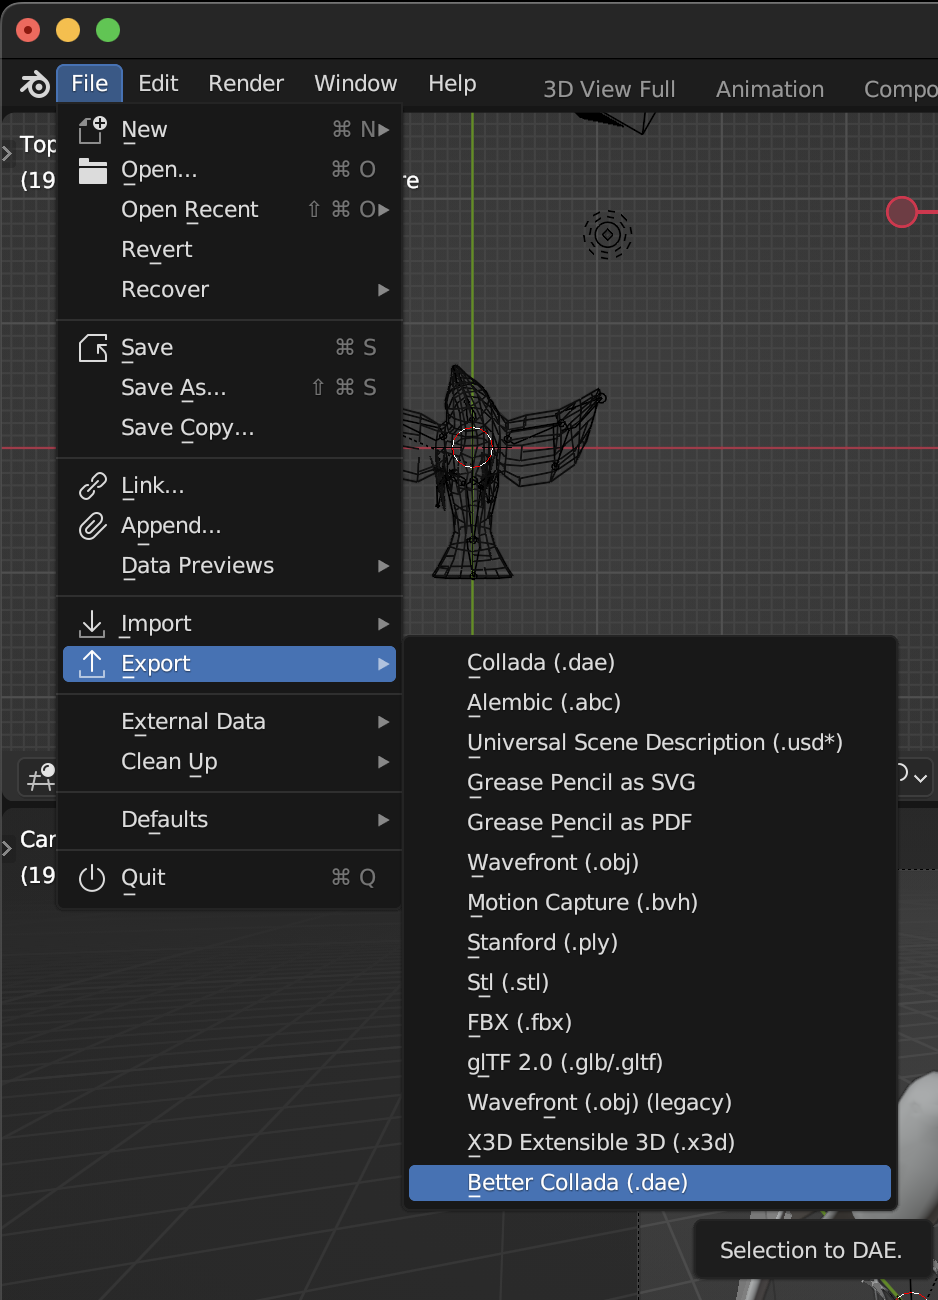This screenshot has height=1300, width=938.
Task: Choose Grease Pencil as PDF export
Action: tap(650, 823)
